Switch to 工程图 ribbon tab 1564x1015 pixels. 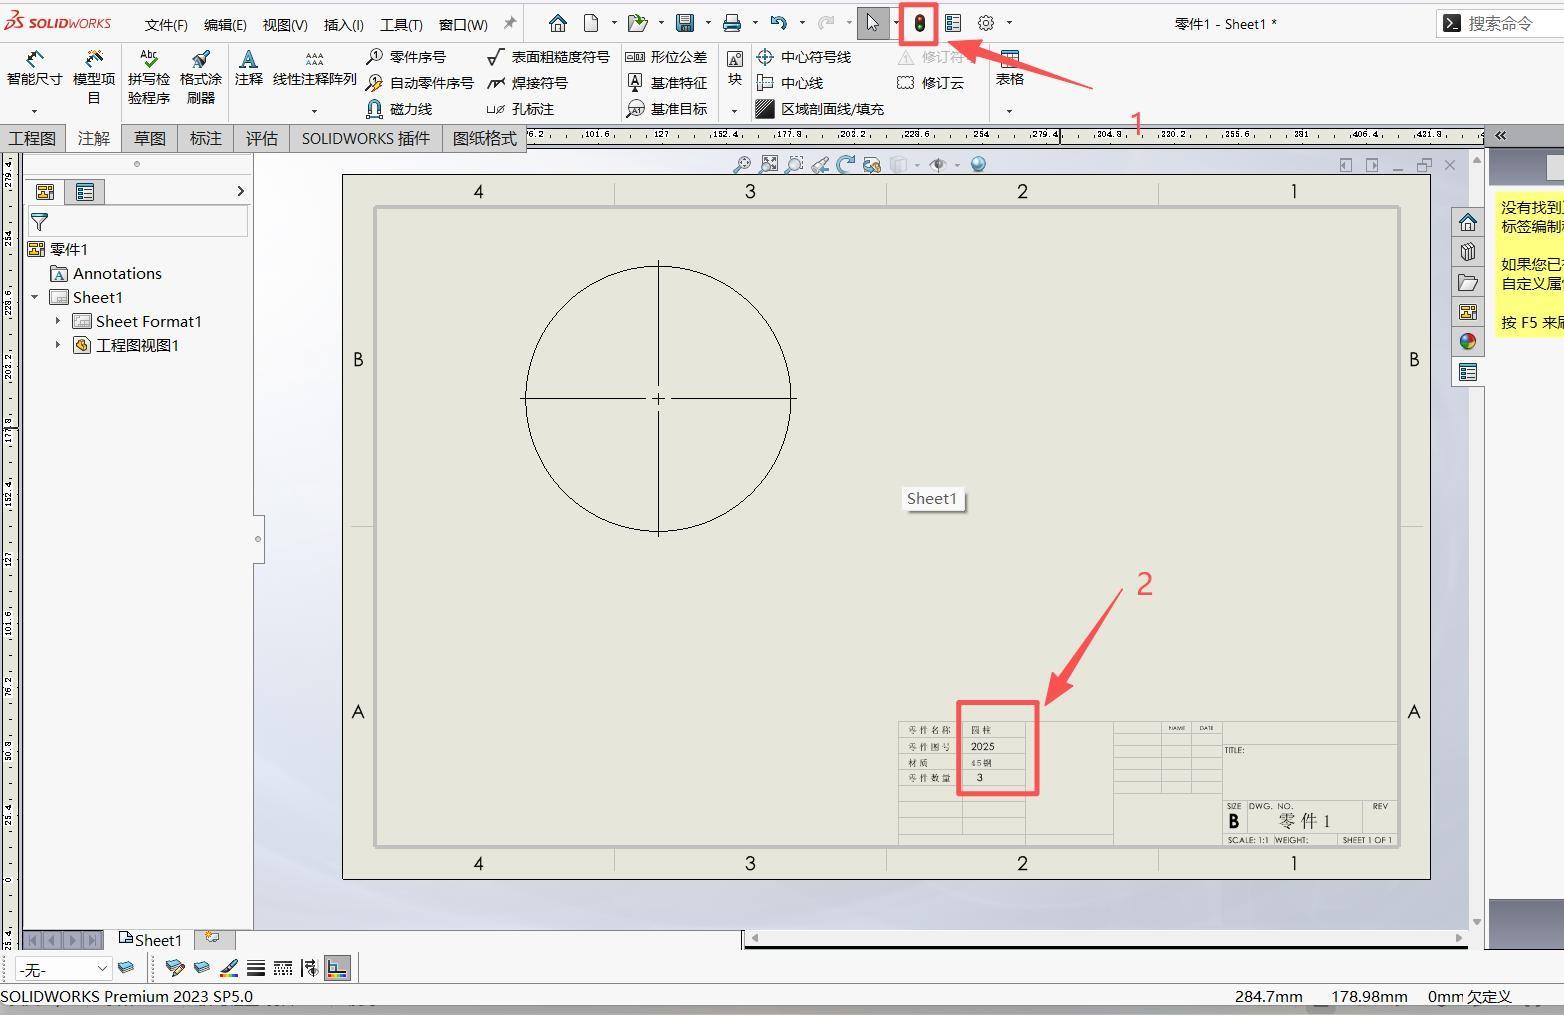click(x=33, y=138)
